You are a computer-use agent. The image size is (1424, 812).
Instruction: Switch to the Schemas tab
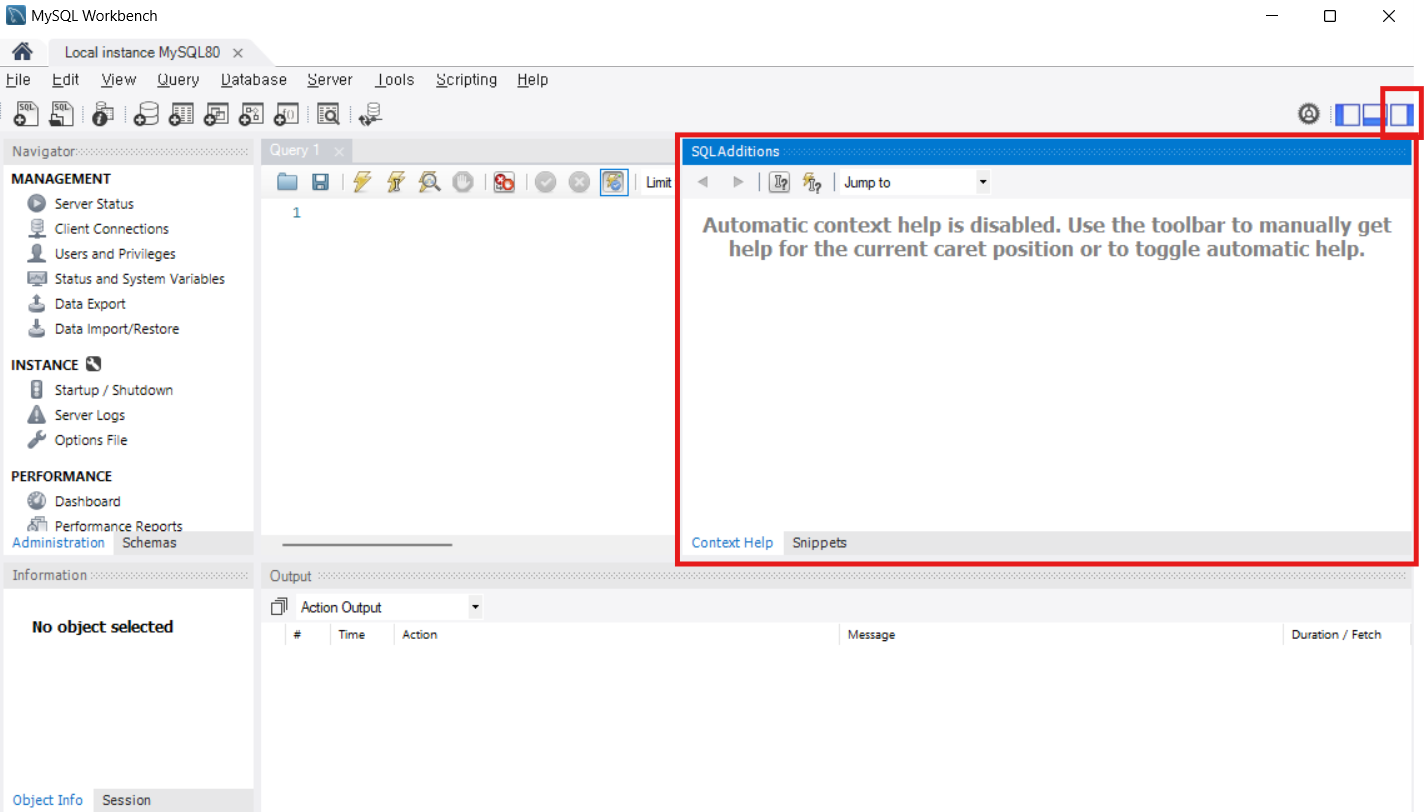tap(149, 543)
